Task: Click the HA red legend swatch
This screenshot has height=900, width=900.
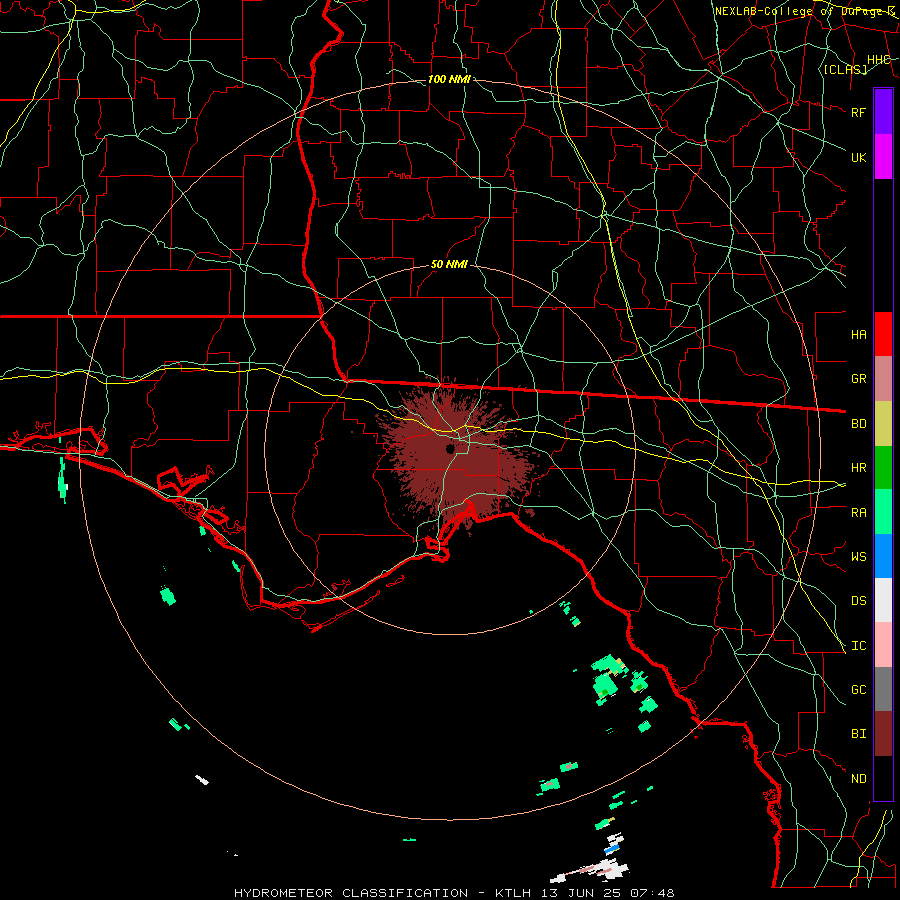Action: pyautogui.click(x=883, y=334)
